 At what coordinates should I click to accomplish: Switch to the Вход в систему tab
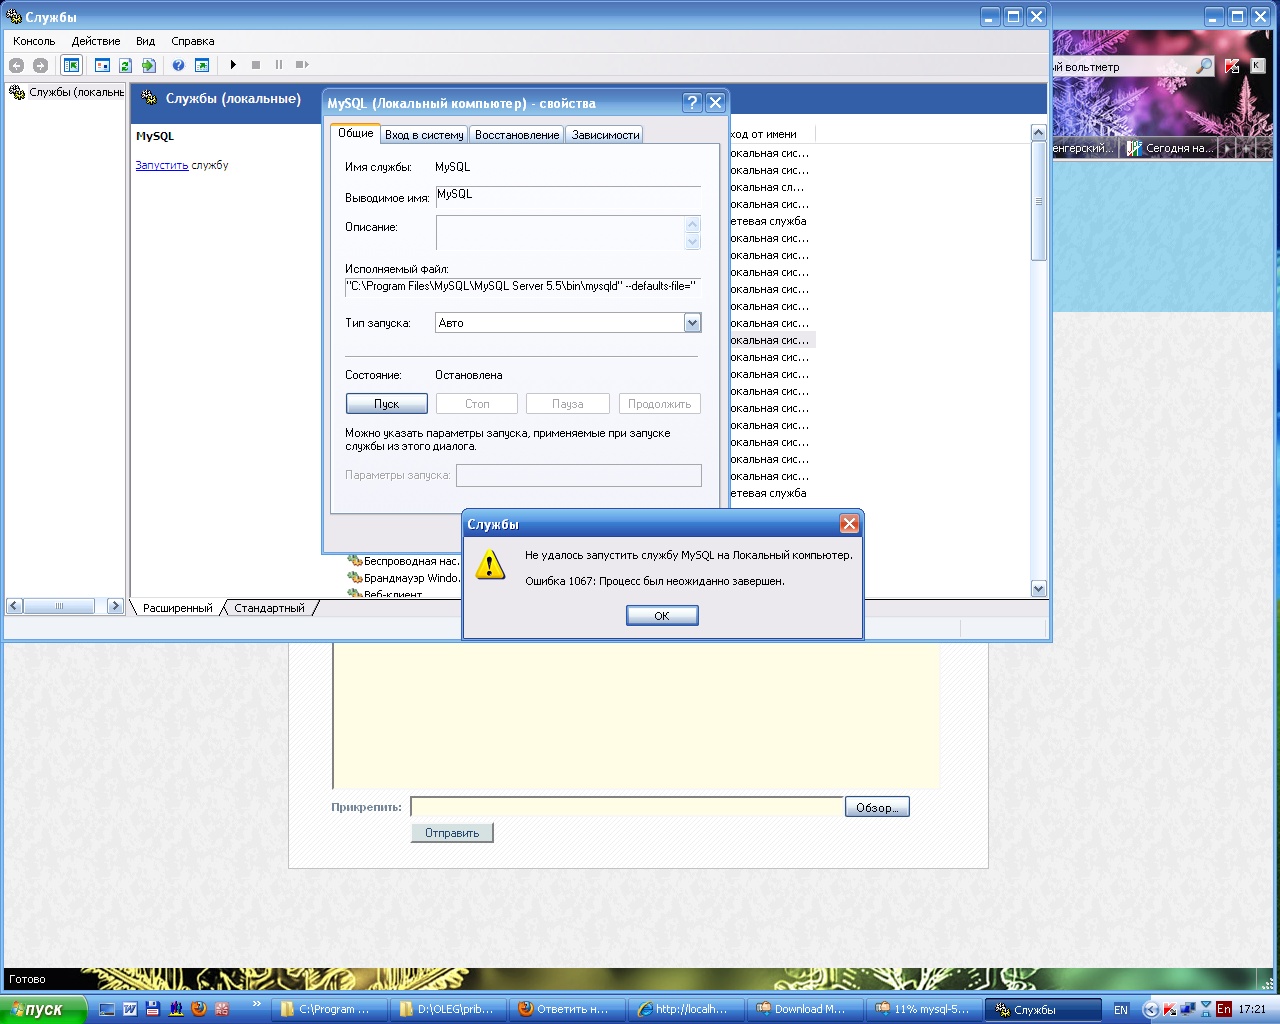[424, 135]
